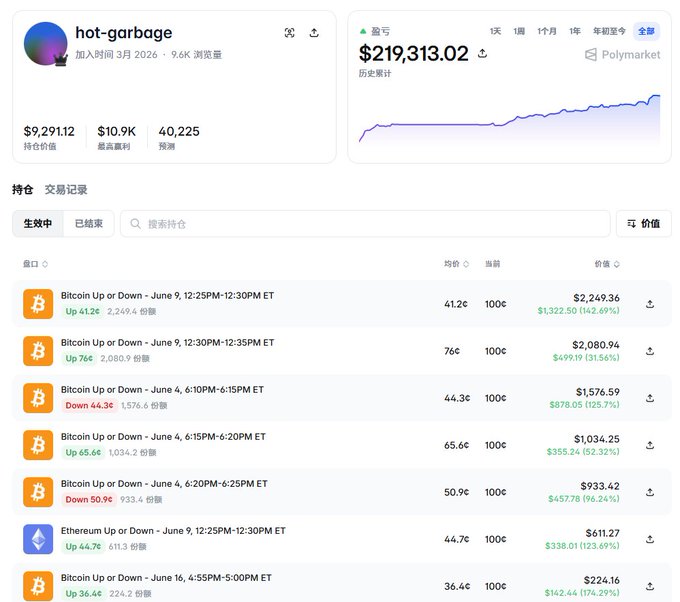680x602 pixels.
Task: Open Bitcoin Up or Down June 4, 6:20PM-6:25PM market
Action: click(164, 484)
